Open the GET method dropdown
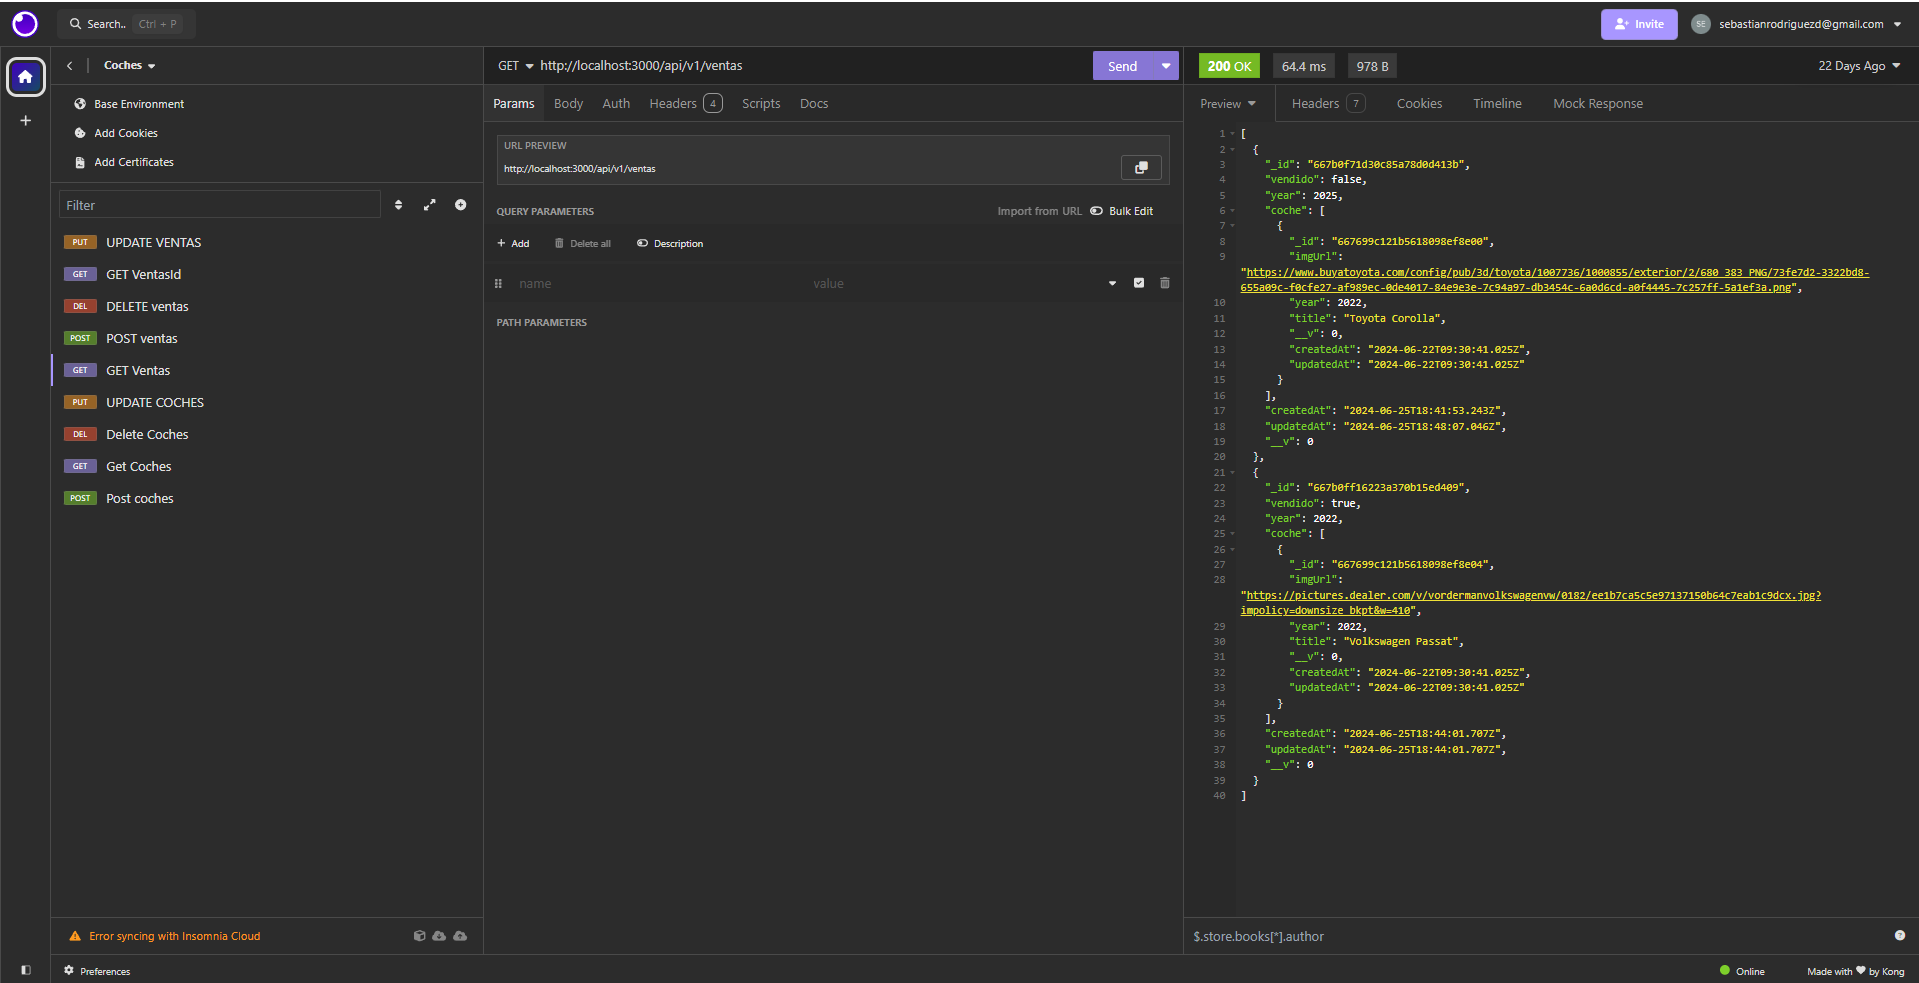Image resolution: width=1919 pixels, height=983 pixels. (x=516, y=66)
